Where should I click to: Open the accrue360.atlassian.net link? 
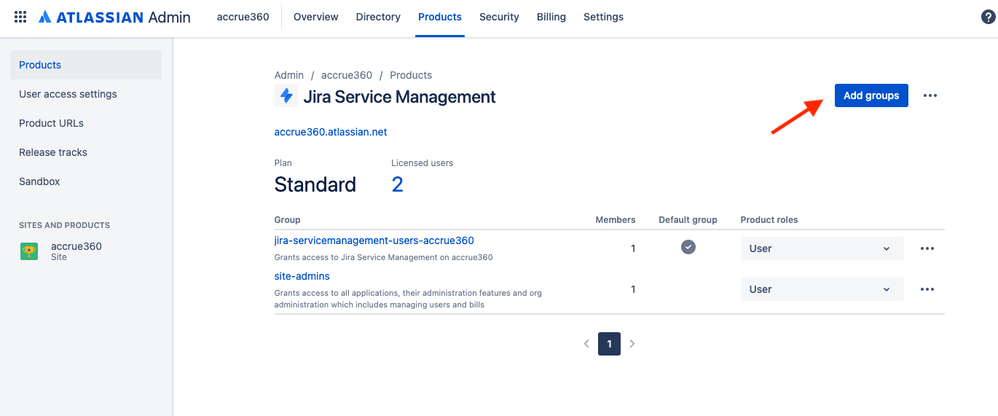[331, 132]
